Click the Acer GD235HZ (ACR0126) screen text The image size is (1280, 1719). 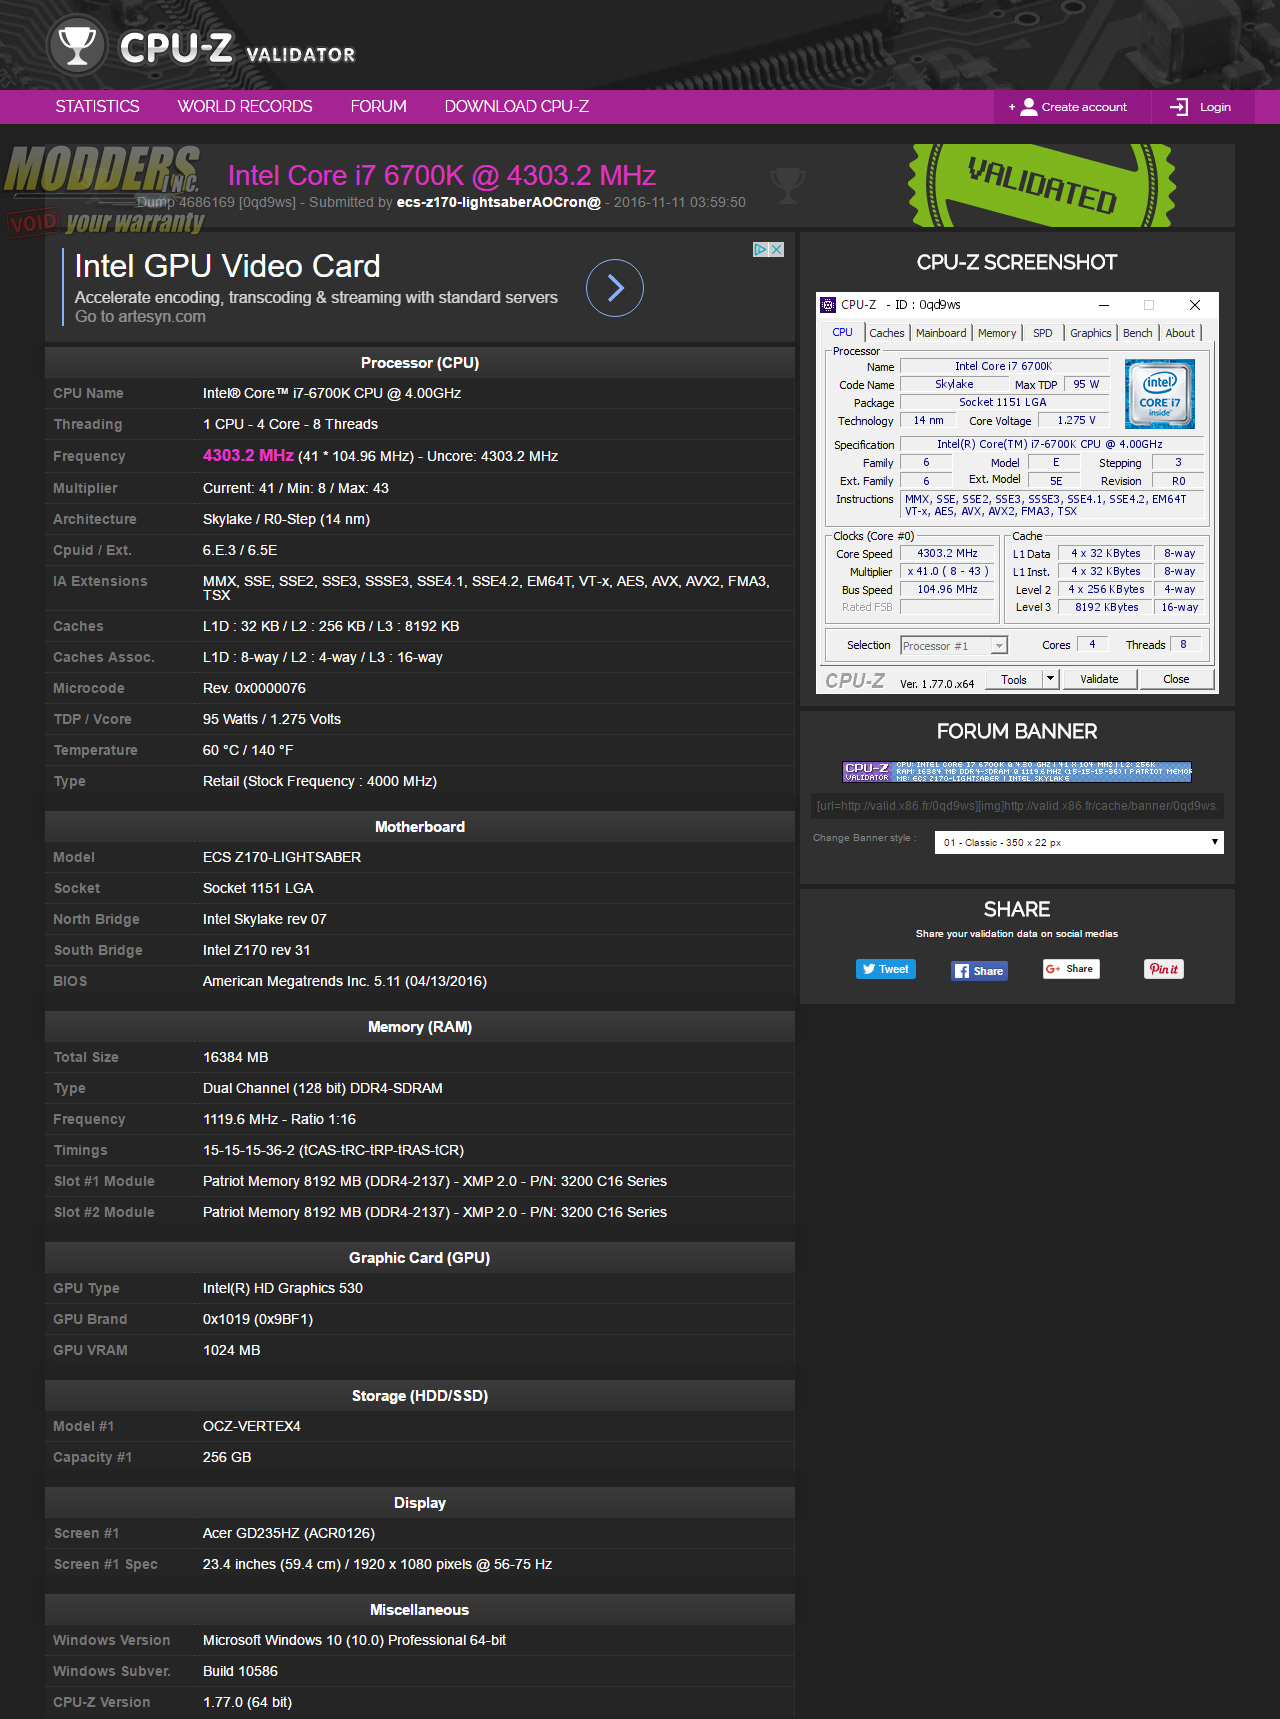tap(289, 1533)
